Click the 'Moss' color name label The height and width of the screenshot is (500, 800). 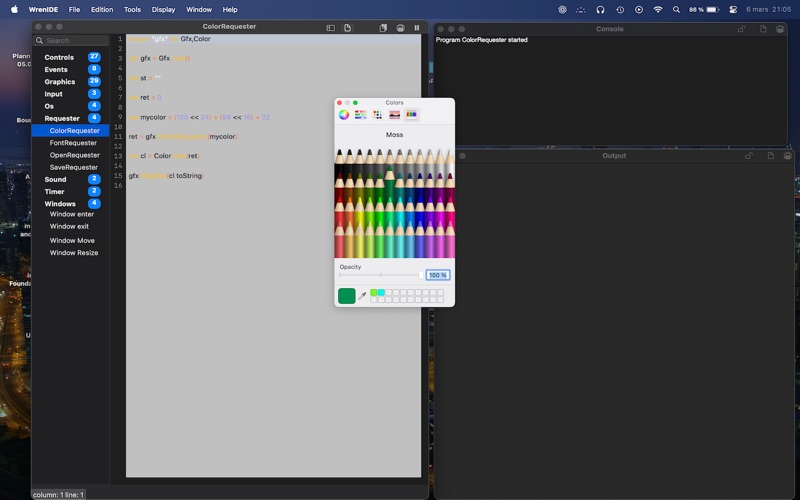(x=394, y=135)
